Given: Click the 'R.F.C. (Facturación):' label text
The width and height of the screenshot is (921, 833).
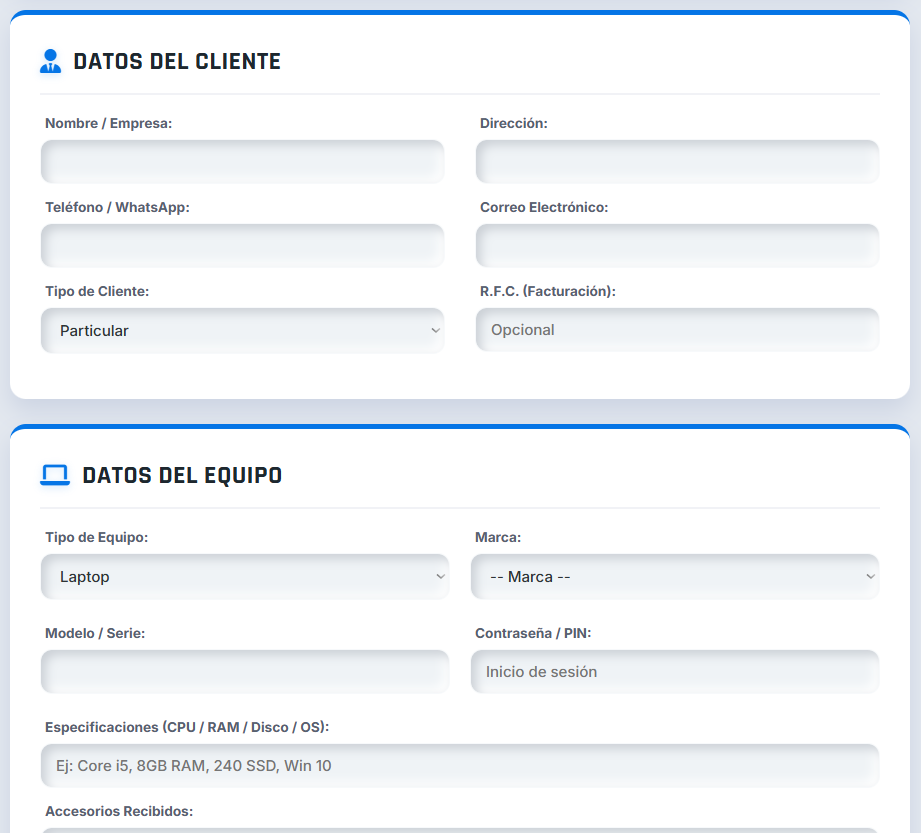Looking at the screenshot, I should click(548, 291).
